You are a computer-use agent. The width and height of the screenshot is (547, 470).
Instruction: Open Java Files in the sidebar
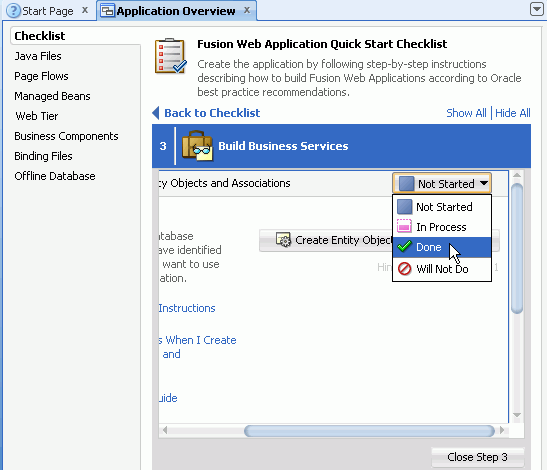point(38,56)
